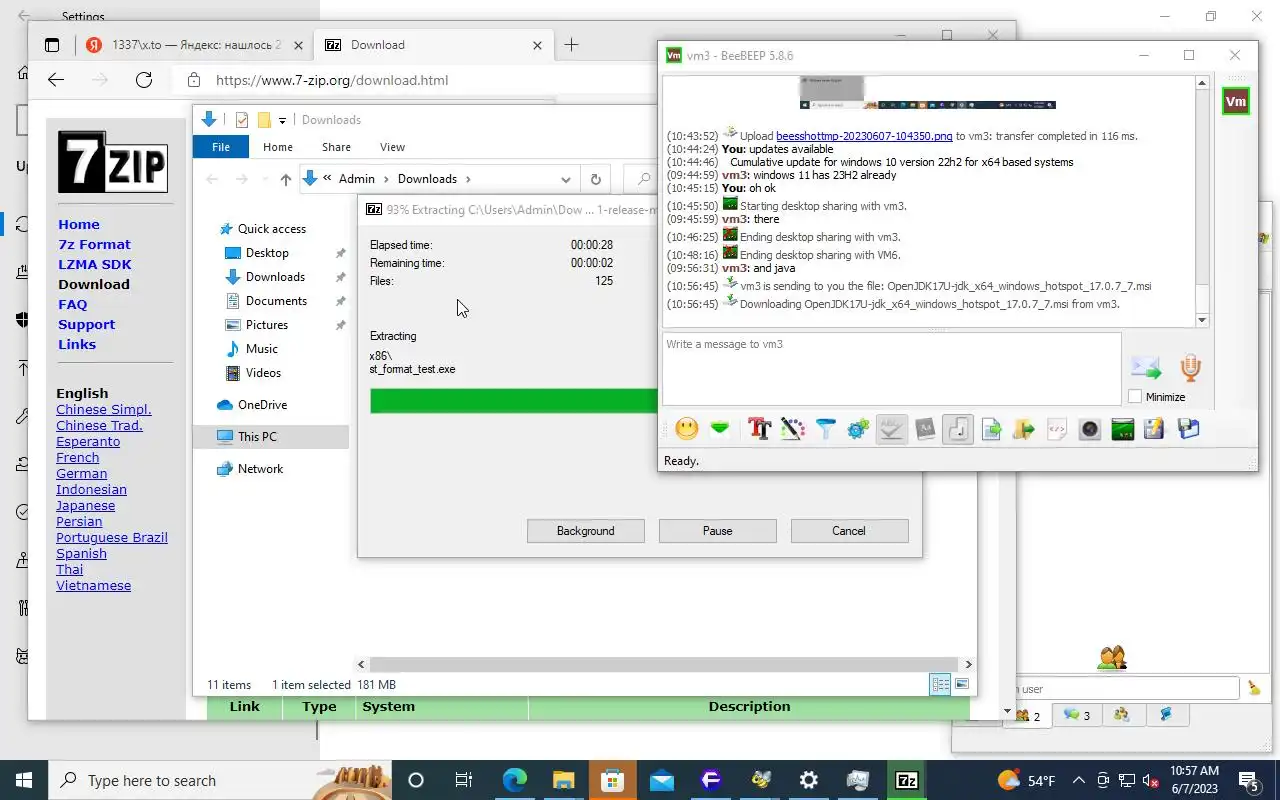Open the chat settings blue gear icon

858,429
